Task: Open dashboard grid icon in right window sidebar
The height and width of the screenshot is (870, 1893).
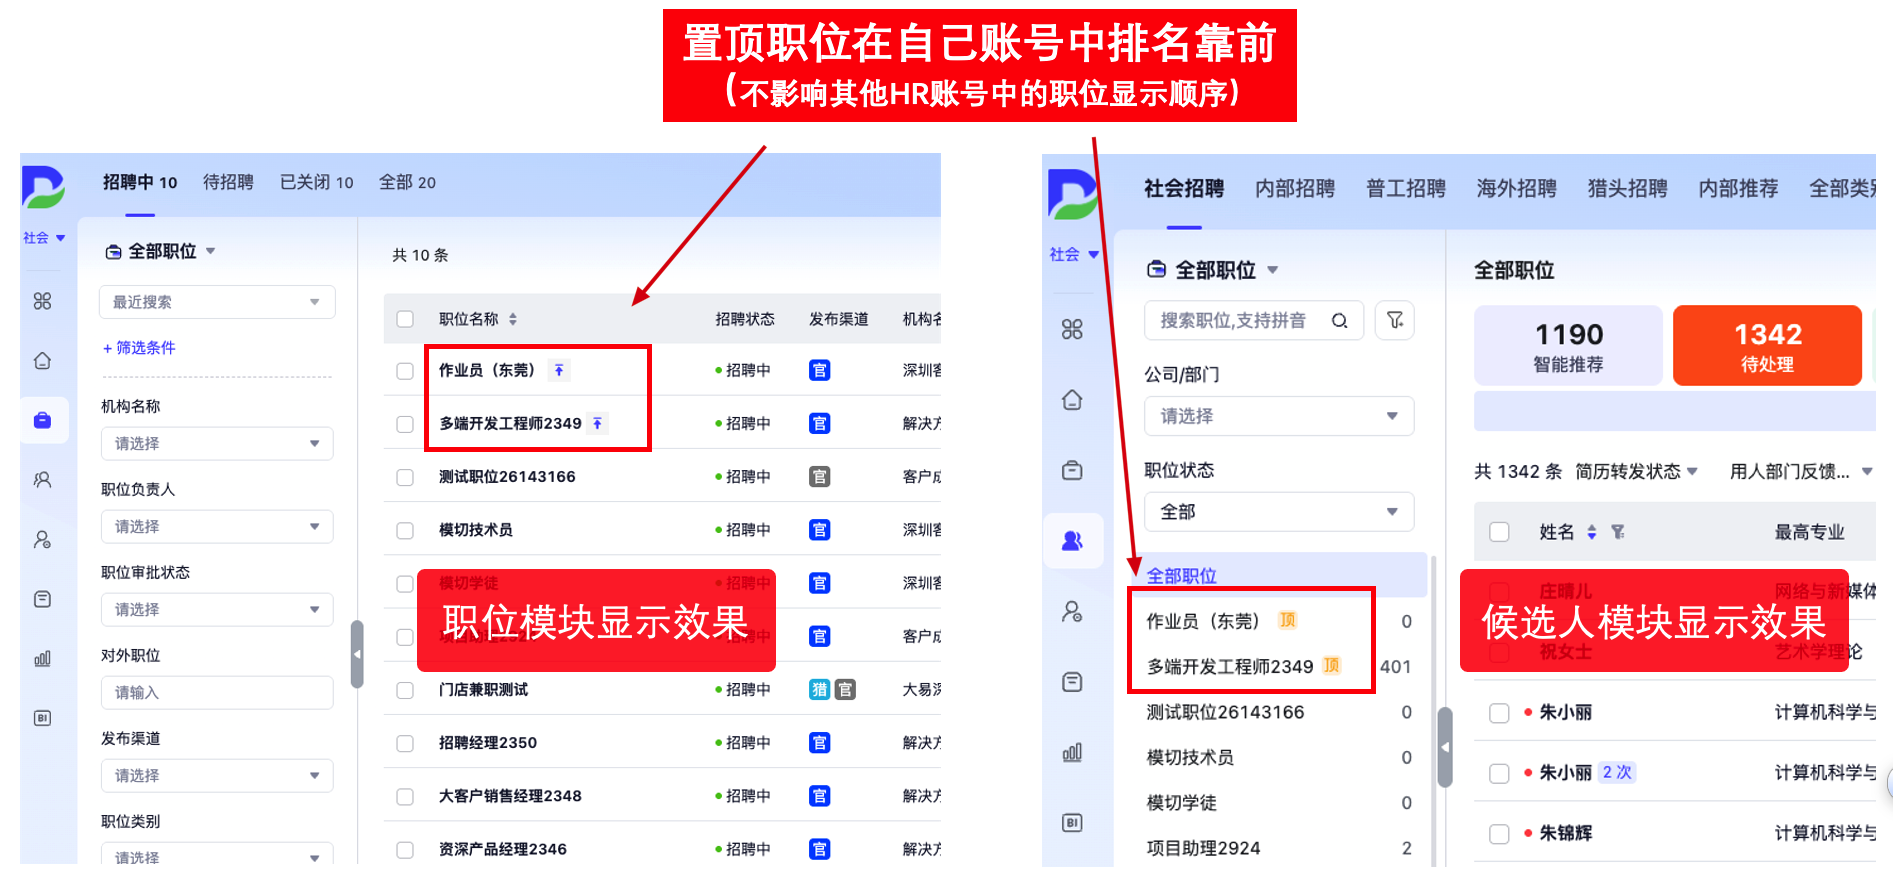Action: (1072, 329)
